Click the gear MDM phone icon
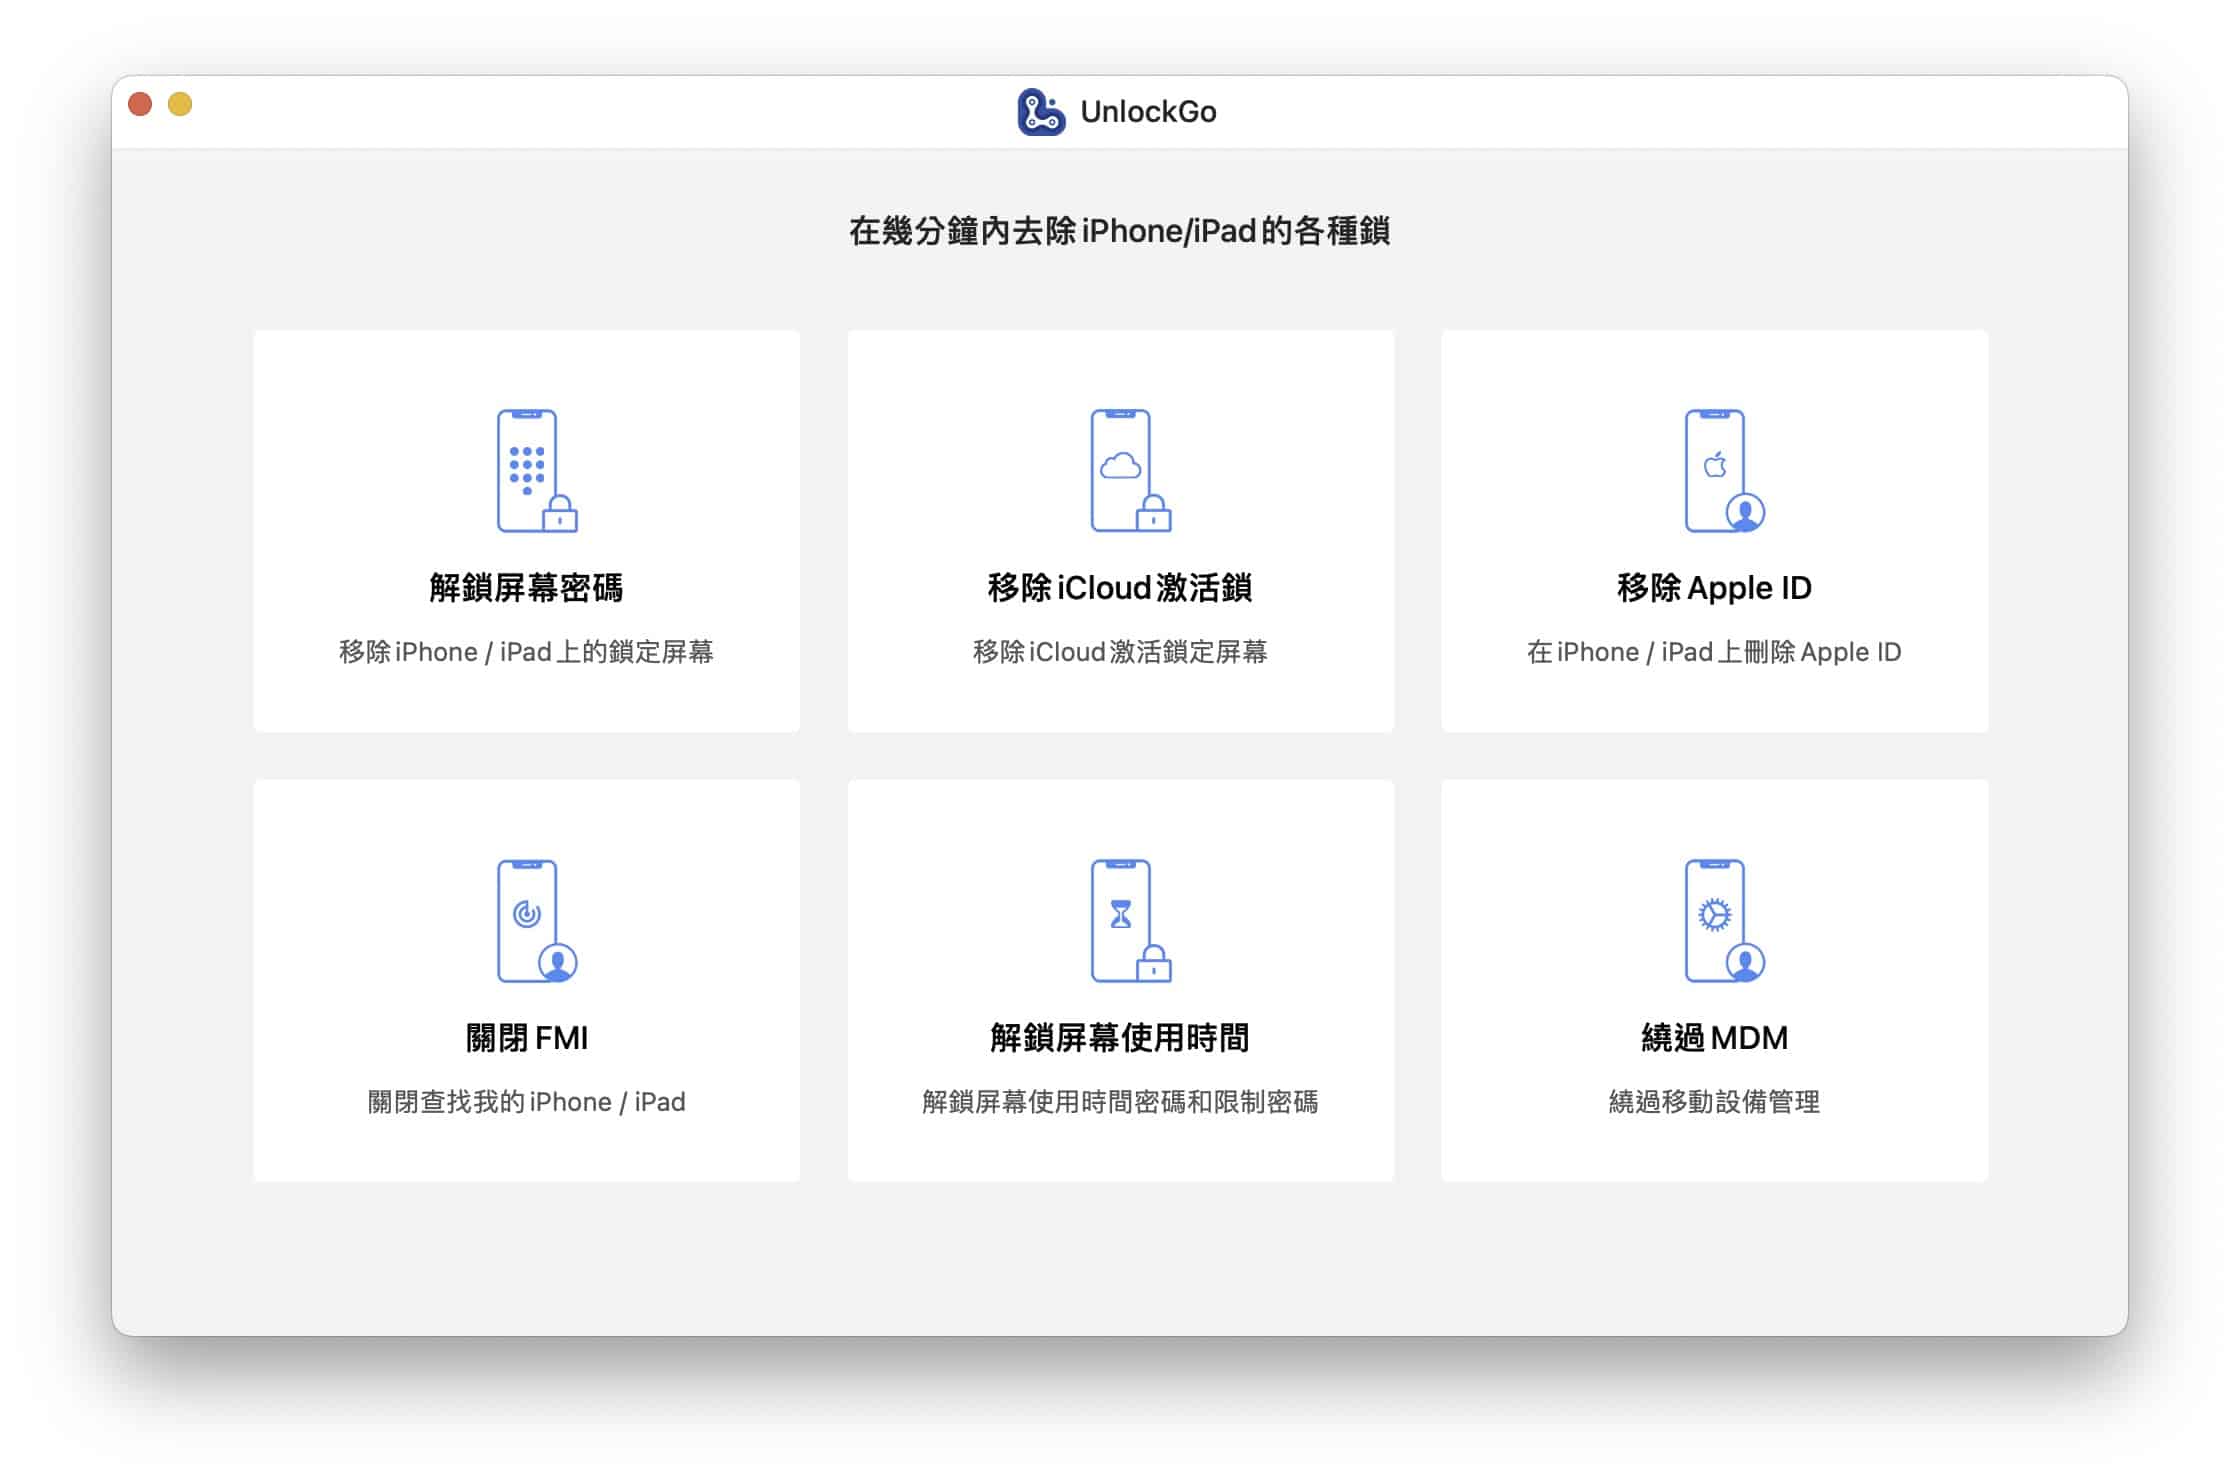This screenshot has height=1484, width=2240. [1724, 921]
